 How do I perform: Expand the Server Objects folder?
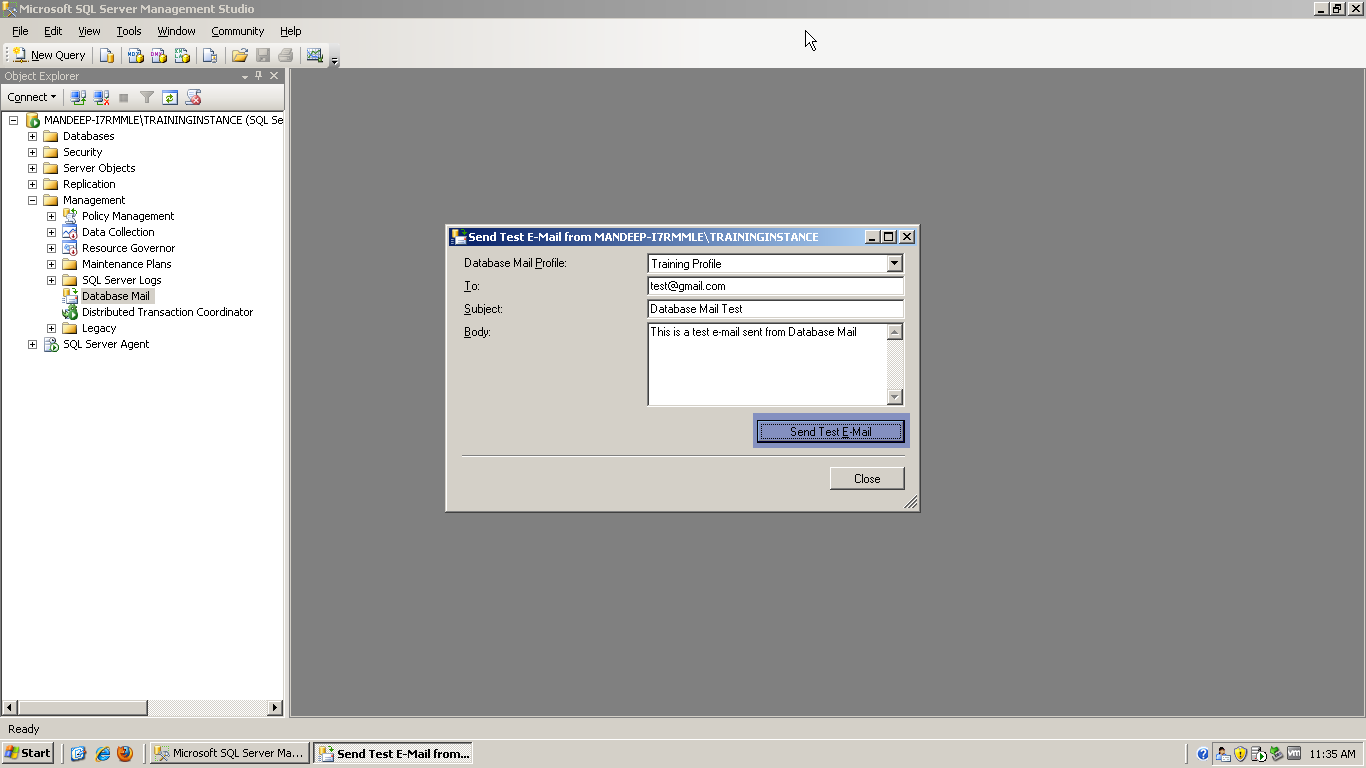[x=32, y=168]
